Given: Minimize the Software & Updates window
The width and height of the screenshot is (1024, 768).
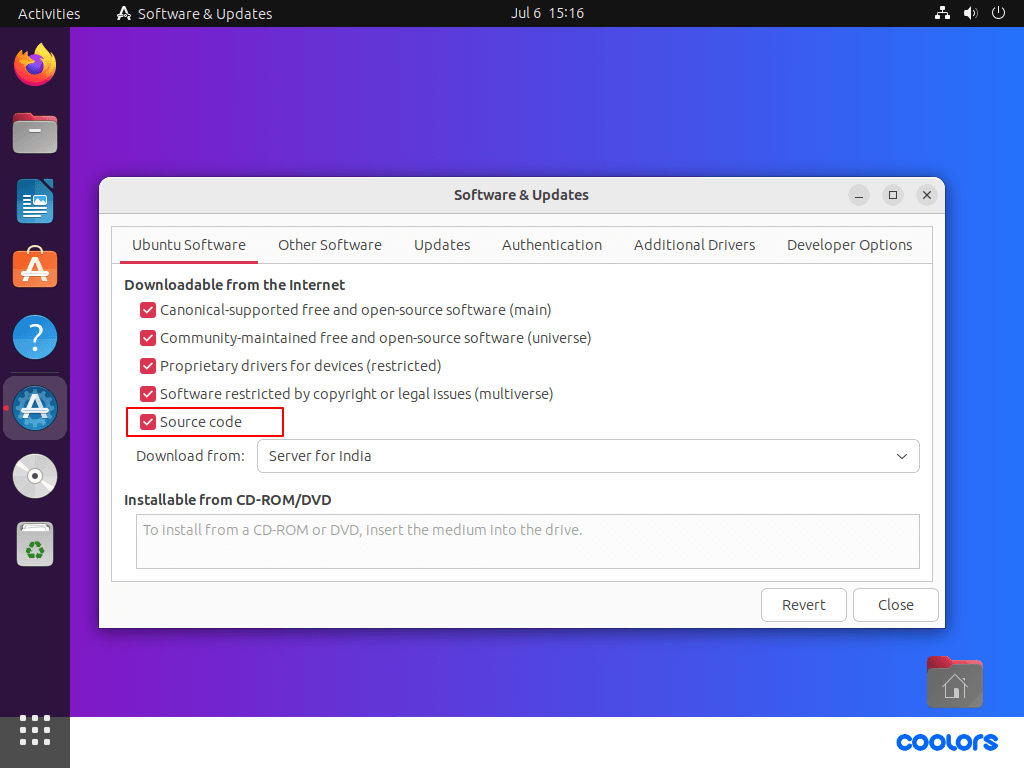Looking at the screenshot, I should pos(859,195).
